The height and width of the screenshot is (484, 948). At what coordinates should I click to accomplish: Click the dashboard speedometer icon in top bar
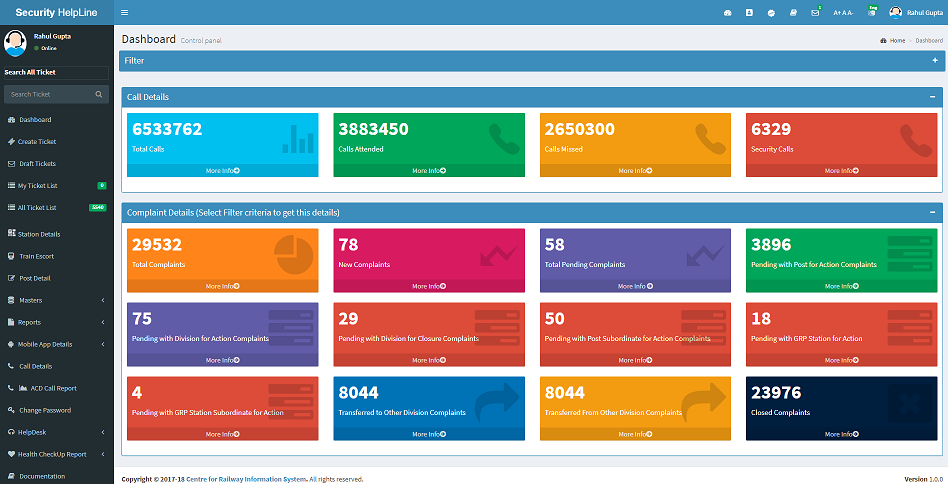[728, 13]
